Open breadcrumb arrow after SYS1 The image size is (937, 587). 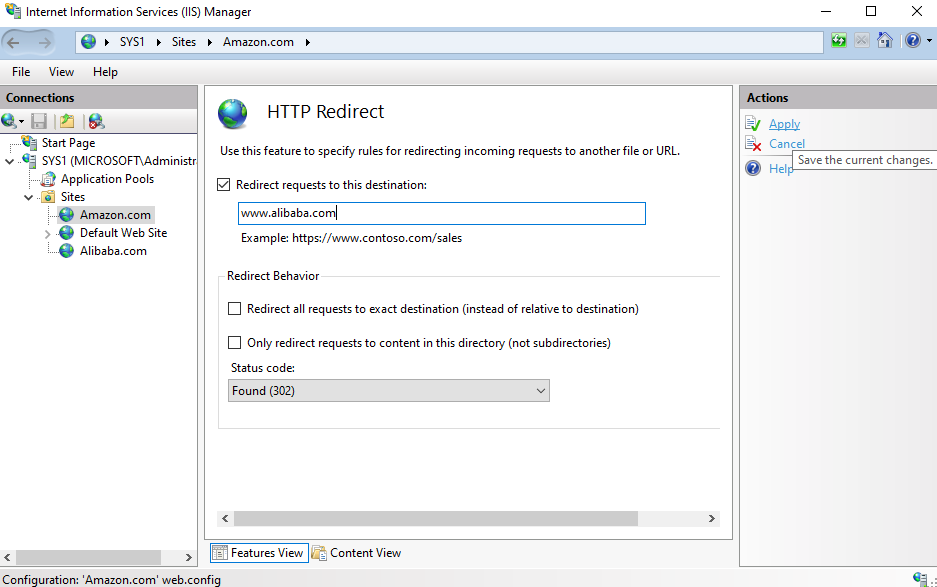pos(158,42)
